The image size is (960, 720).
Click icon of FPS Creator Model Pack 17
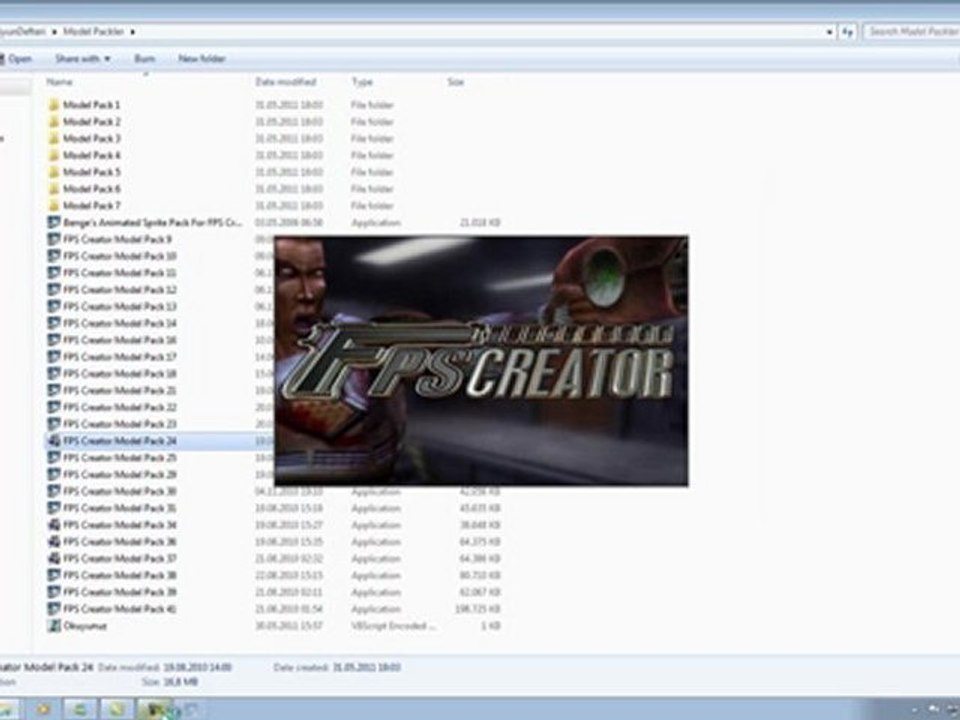point(54,357)
